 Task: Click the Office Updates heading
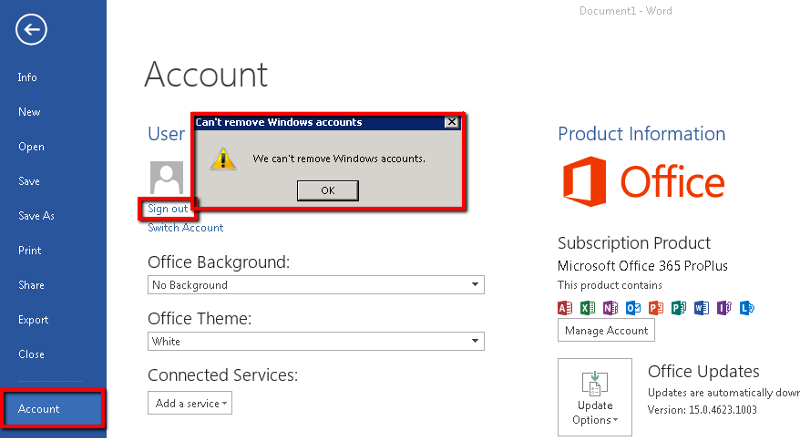pos(704,371)
